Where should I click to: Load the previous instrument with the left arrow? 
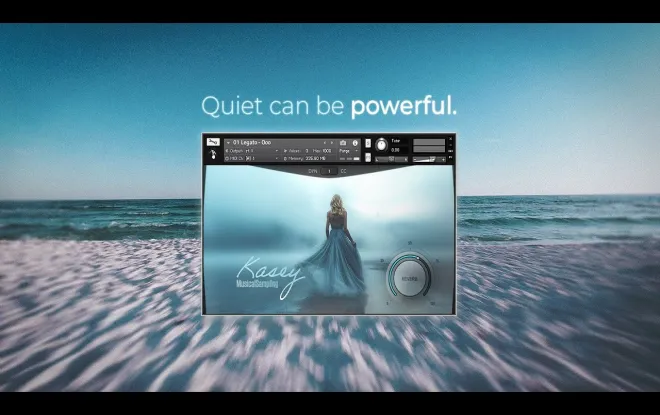coord(325,143)
